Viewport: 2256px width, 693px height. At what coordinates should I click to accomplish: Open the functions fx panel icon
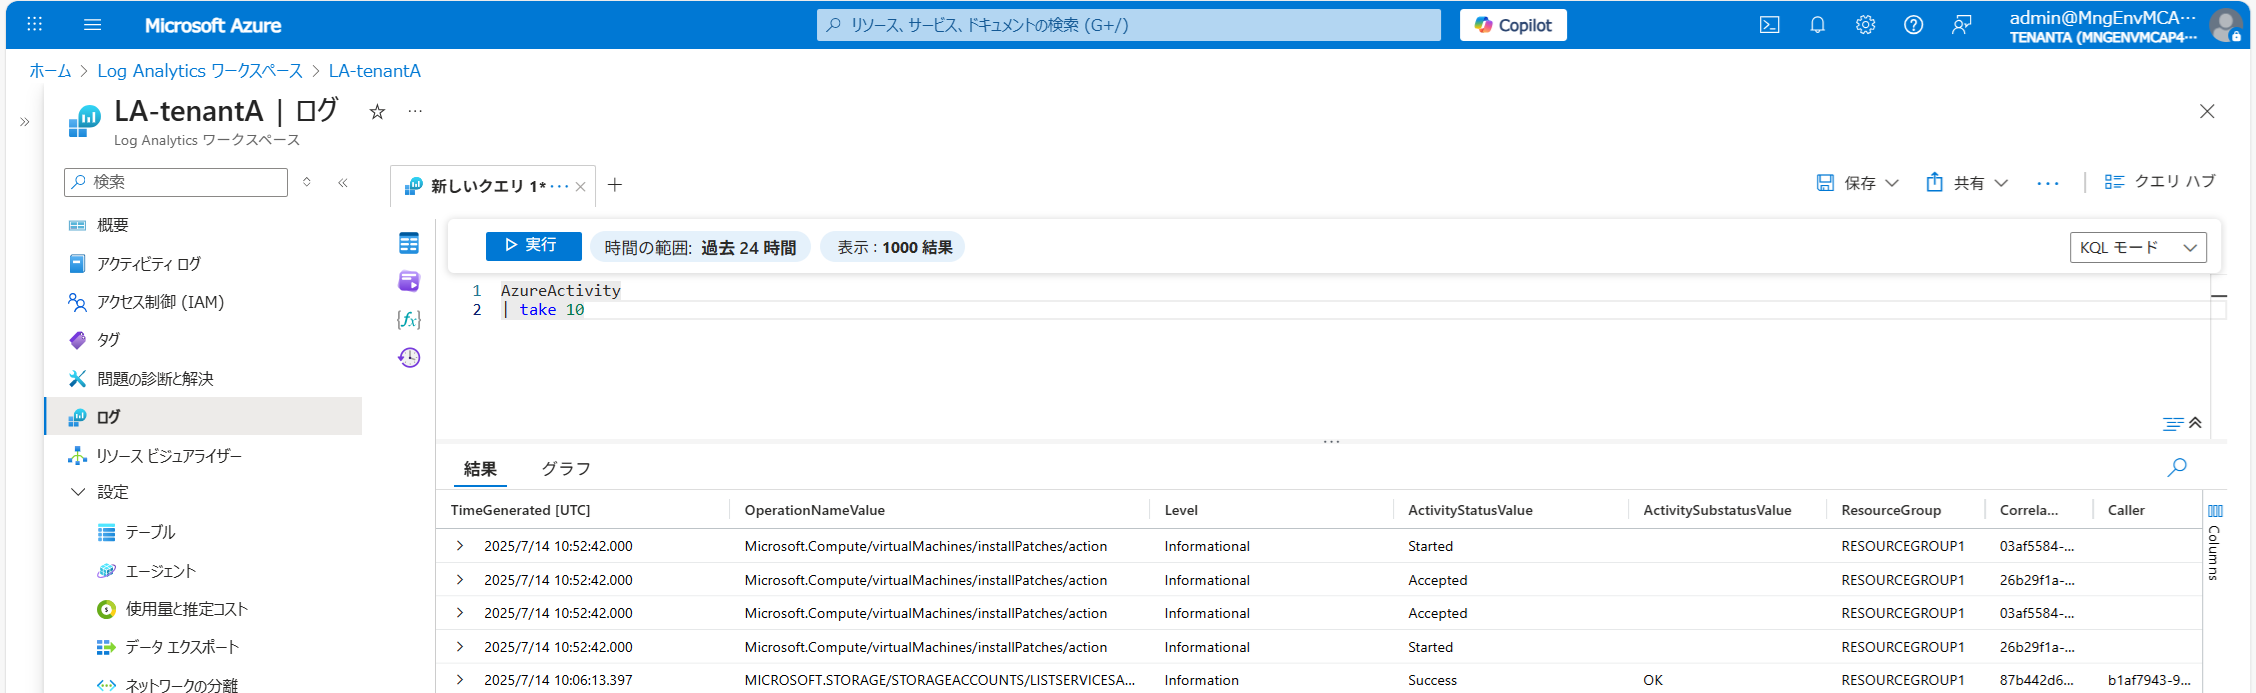tap(409, 319)
